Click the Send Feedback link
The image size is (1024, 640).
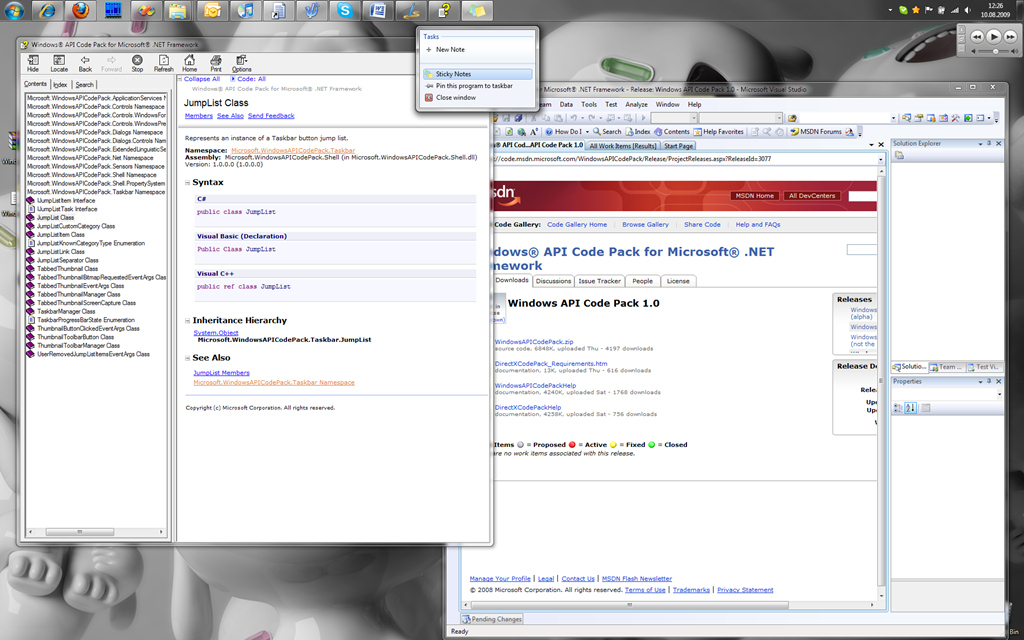point(271,116)
